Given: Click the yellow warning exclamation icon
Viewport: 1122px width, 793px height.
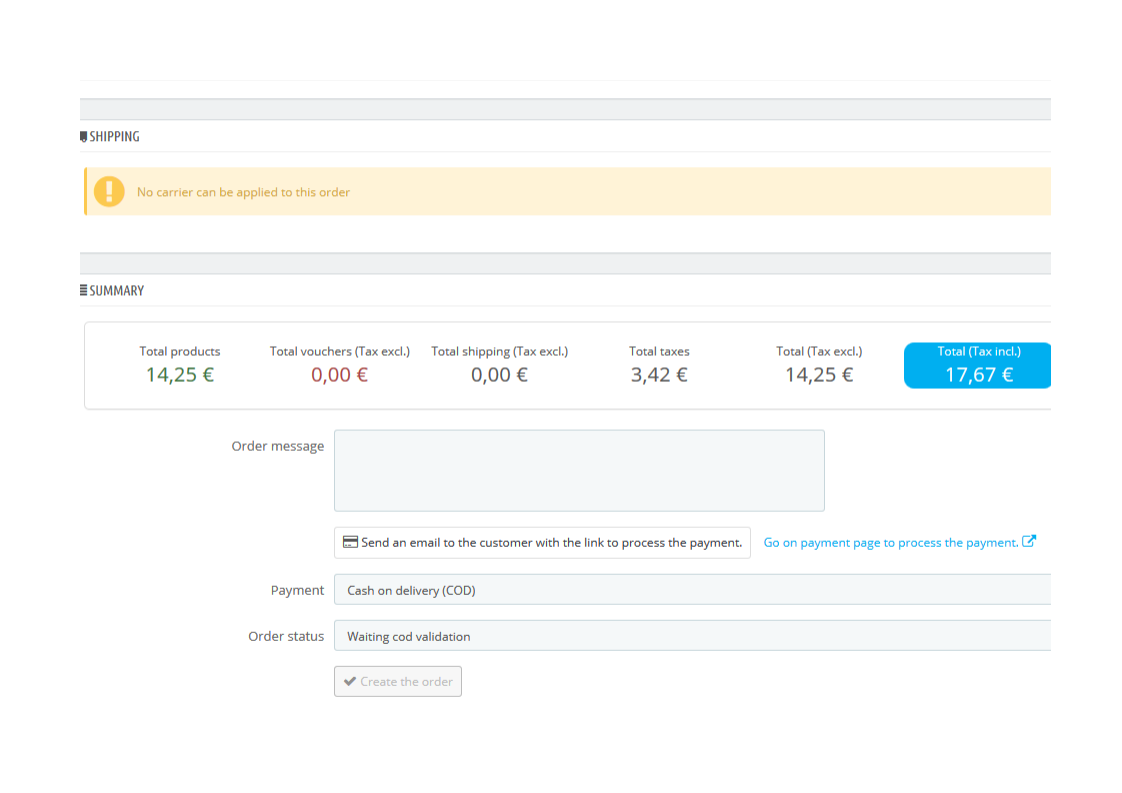Looking at the screenshot, I should 109,192.
